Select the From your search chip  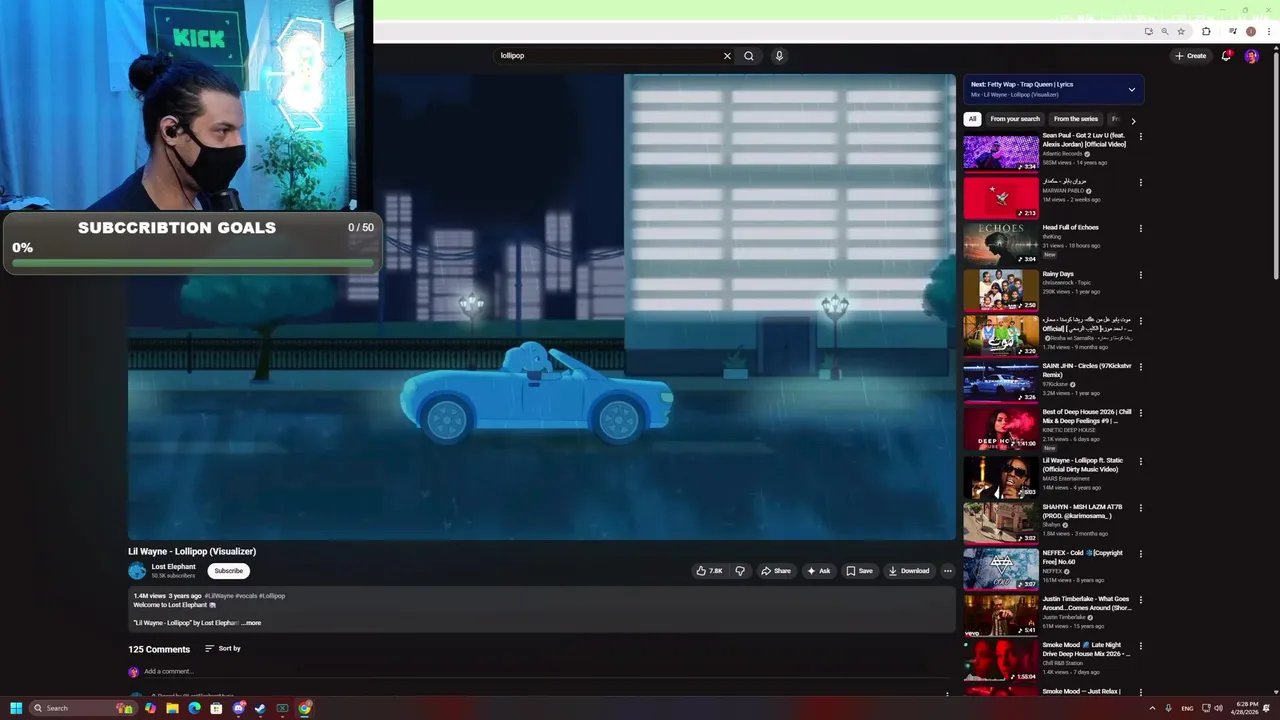1015,119
